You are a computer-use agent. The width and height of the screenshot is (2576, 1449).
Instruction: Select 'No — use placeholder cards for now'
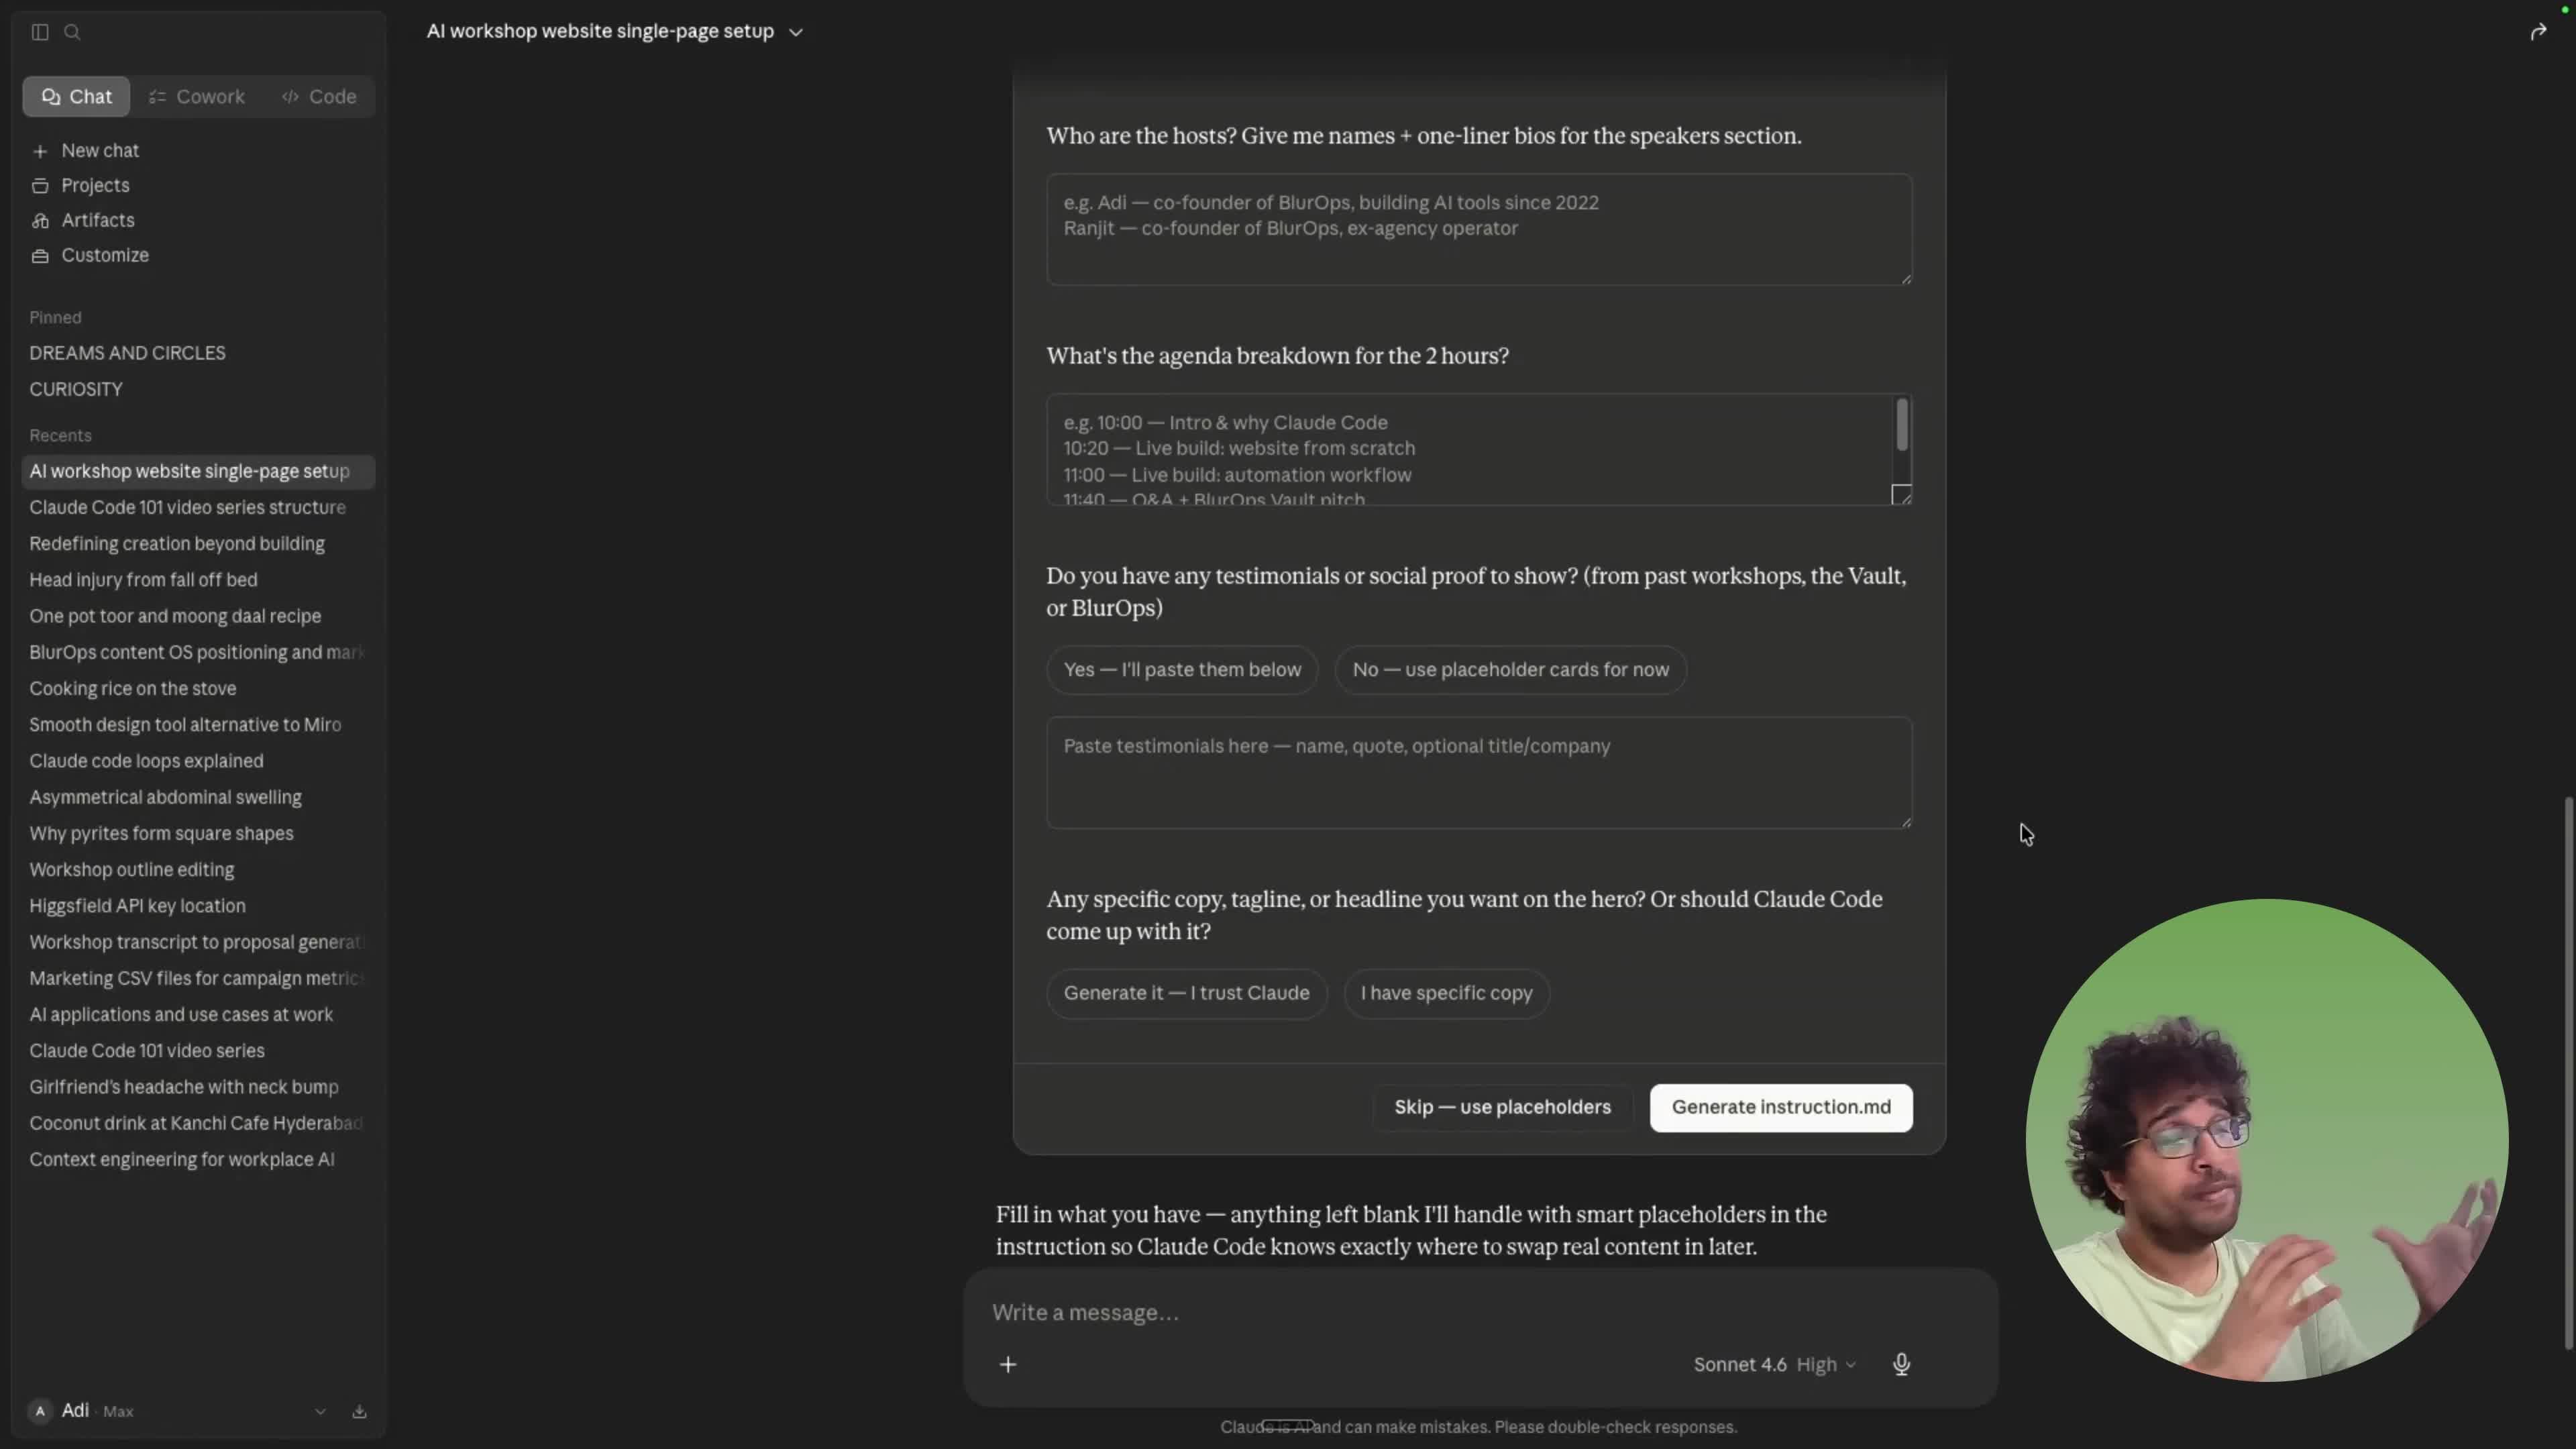pyautogui.click(x=1510, y=669)
